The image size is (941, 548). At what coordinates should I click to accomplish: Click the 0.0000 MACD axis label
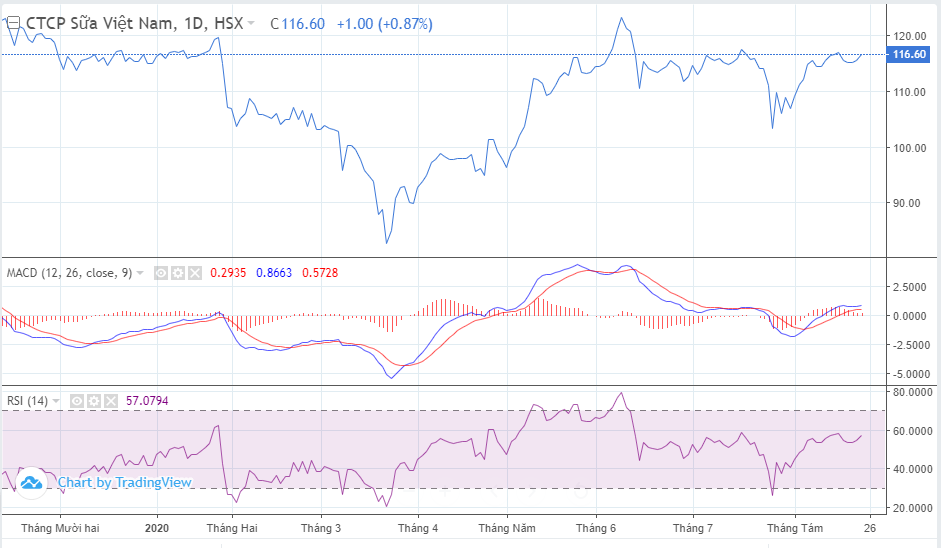coord(910,316)
